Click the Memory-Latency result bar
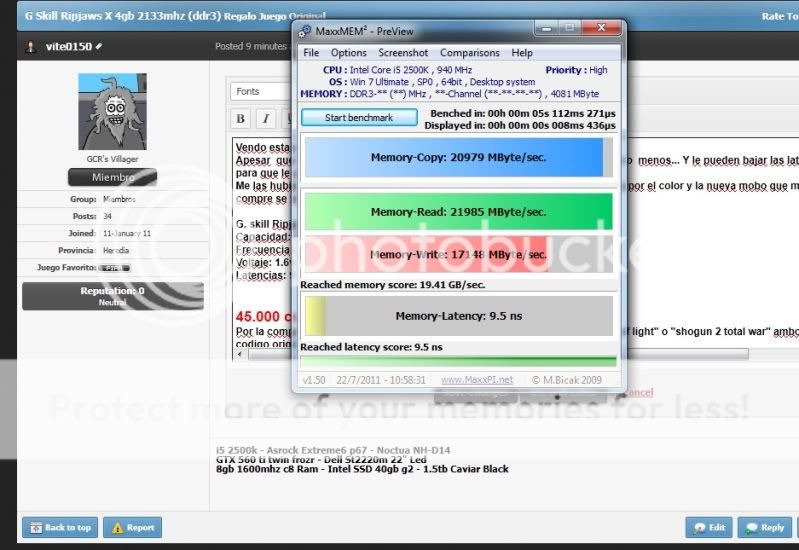The image size is (799, 550). 458,316
